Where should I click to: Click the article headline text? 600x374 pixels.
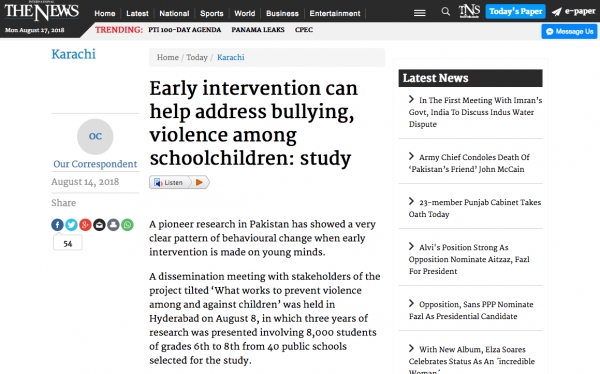253,123
